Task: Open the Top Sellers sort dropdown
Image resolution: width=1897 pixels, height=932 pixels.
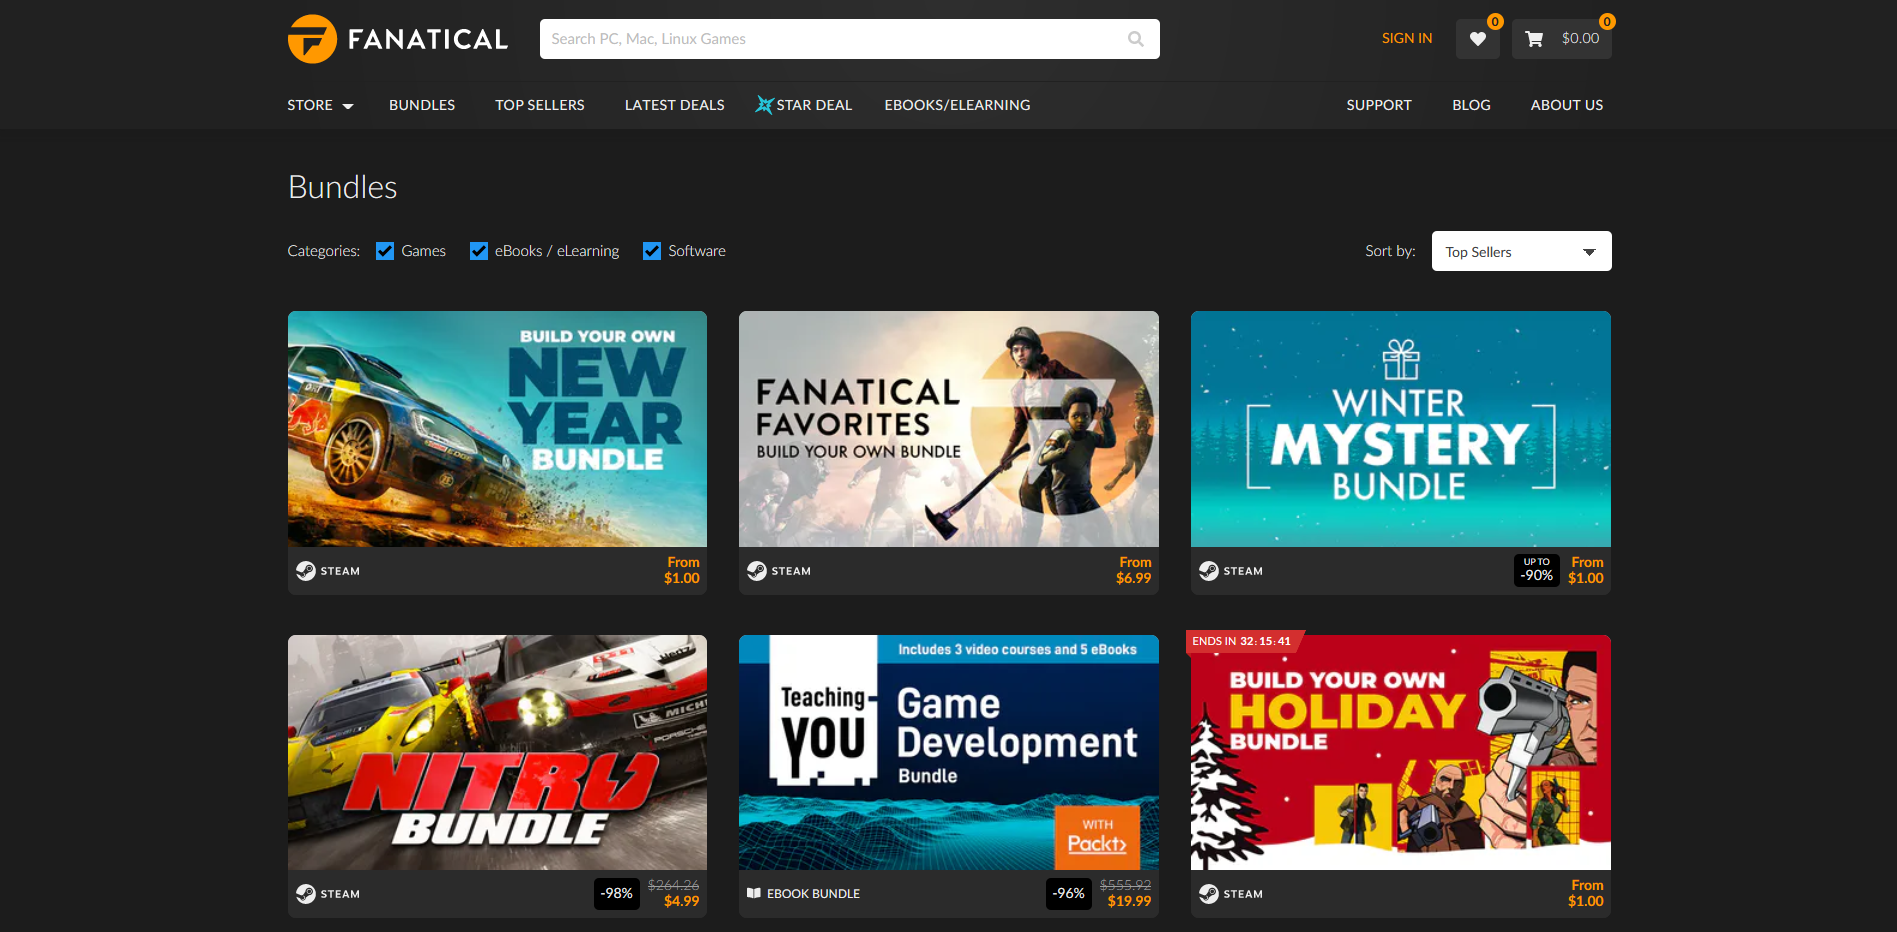Action: coord(1520,252)
